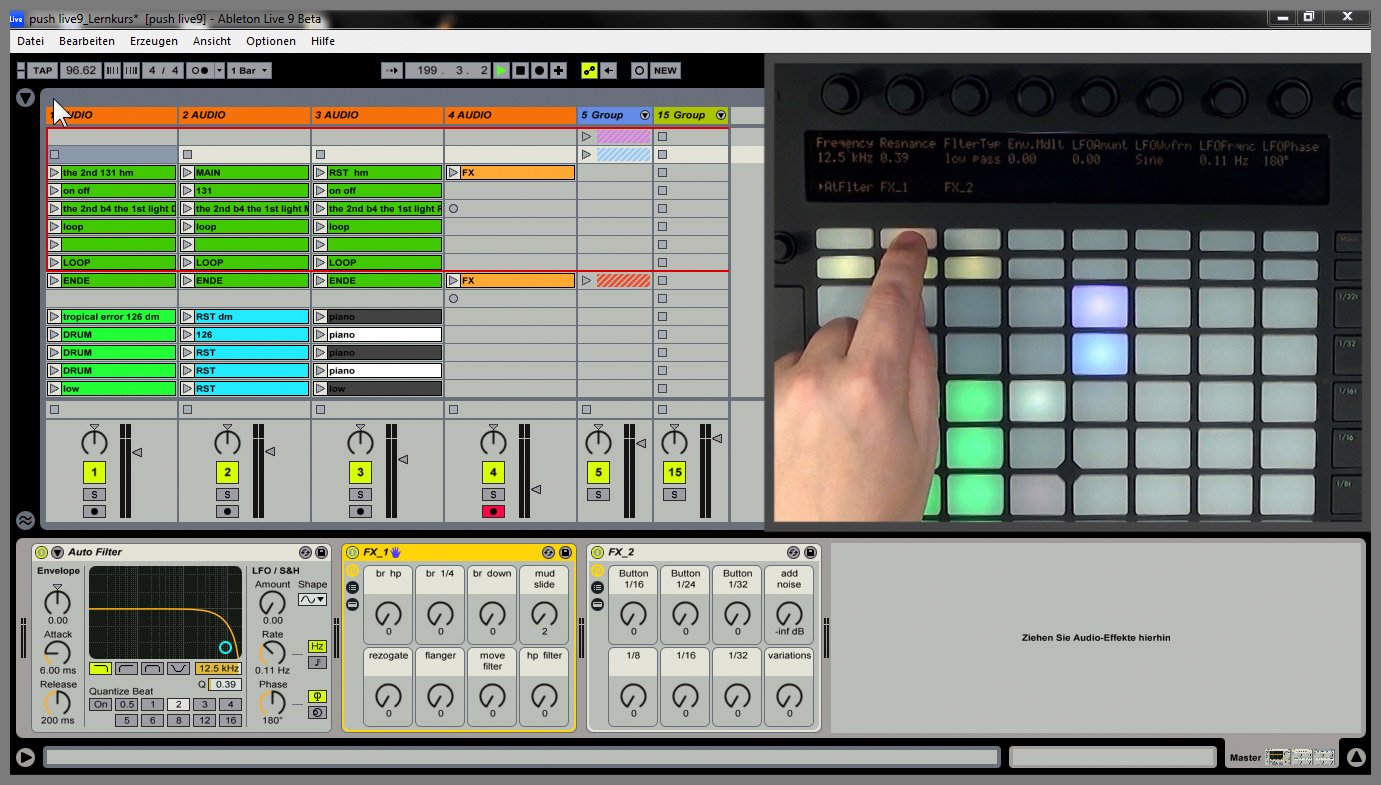Launch the MAIN clip in track 2

(187, 173)
